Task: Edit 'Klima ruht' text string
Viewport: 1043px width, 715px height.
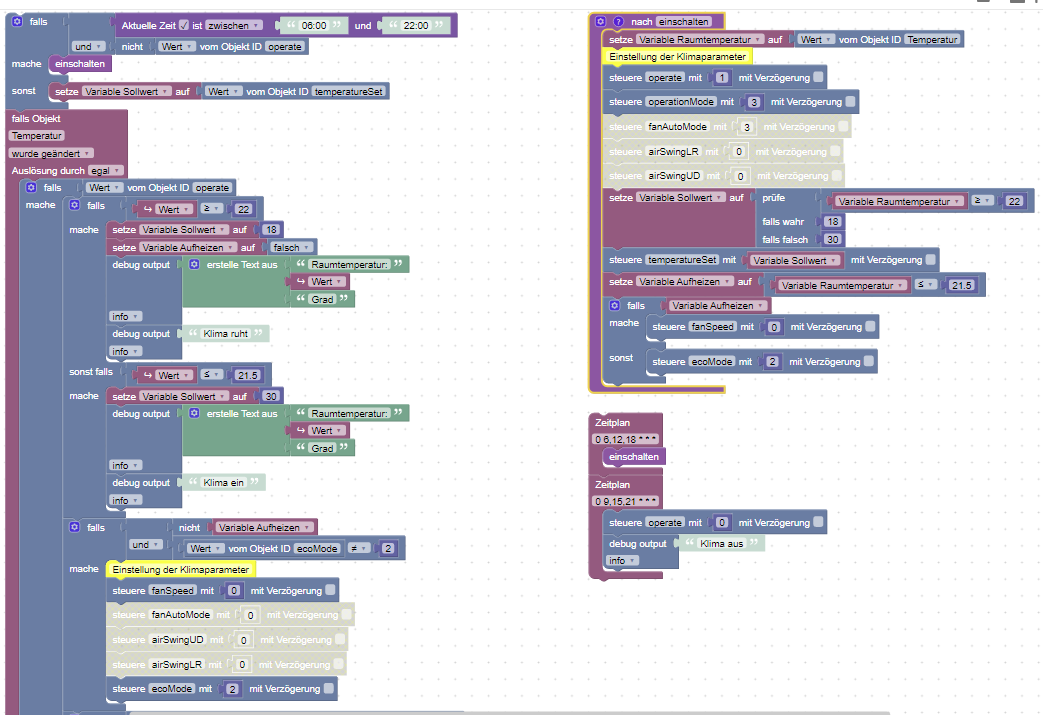Action: coord(225,333)
